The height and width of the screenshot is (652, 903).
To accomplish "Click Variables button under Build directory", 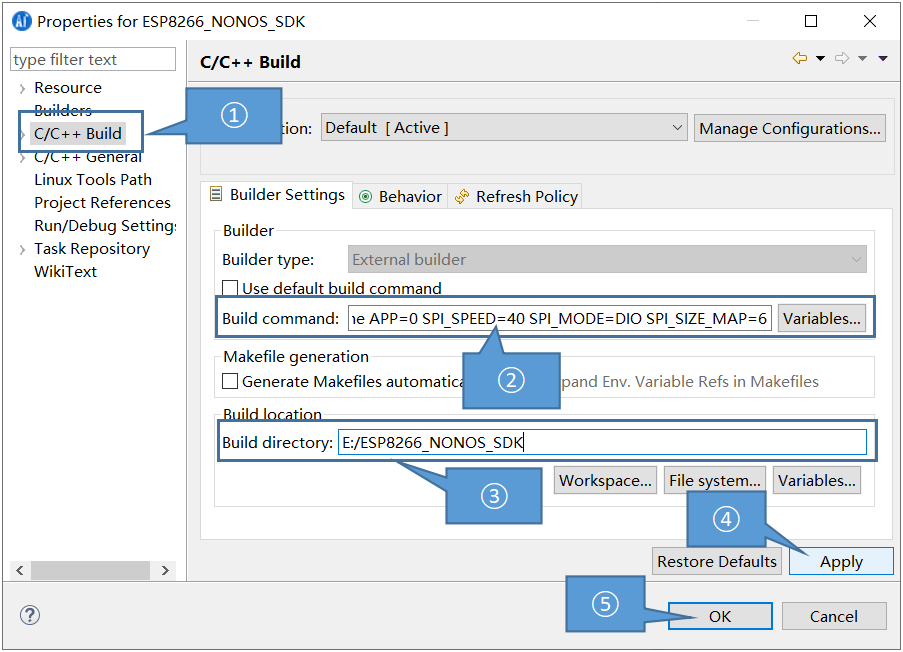I will point(817,480).
